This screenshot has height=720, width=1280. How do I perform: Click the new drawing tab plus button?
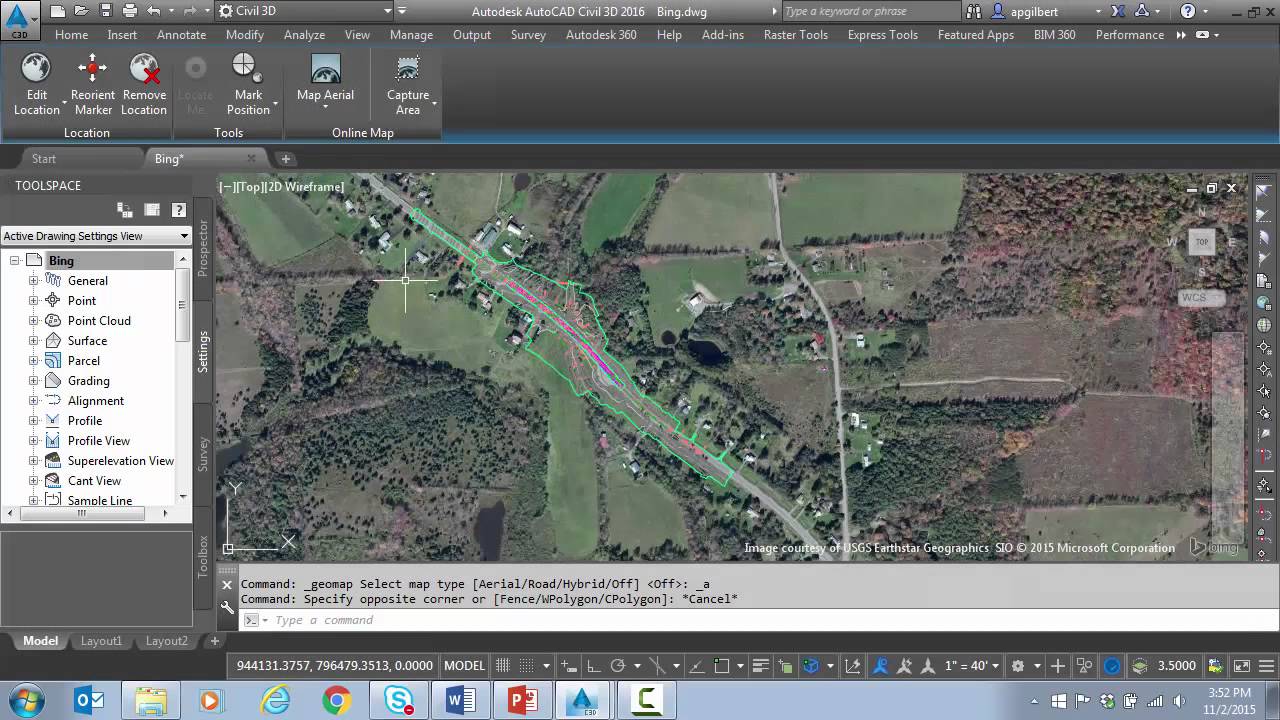click(x=285, y=158)
